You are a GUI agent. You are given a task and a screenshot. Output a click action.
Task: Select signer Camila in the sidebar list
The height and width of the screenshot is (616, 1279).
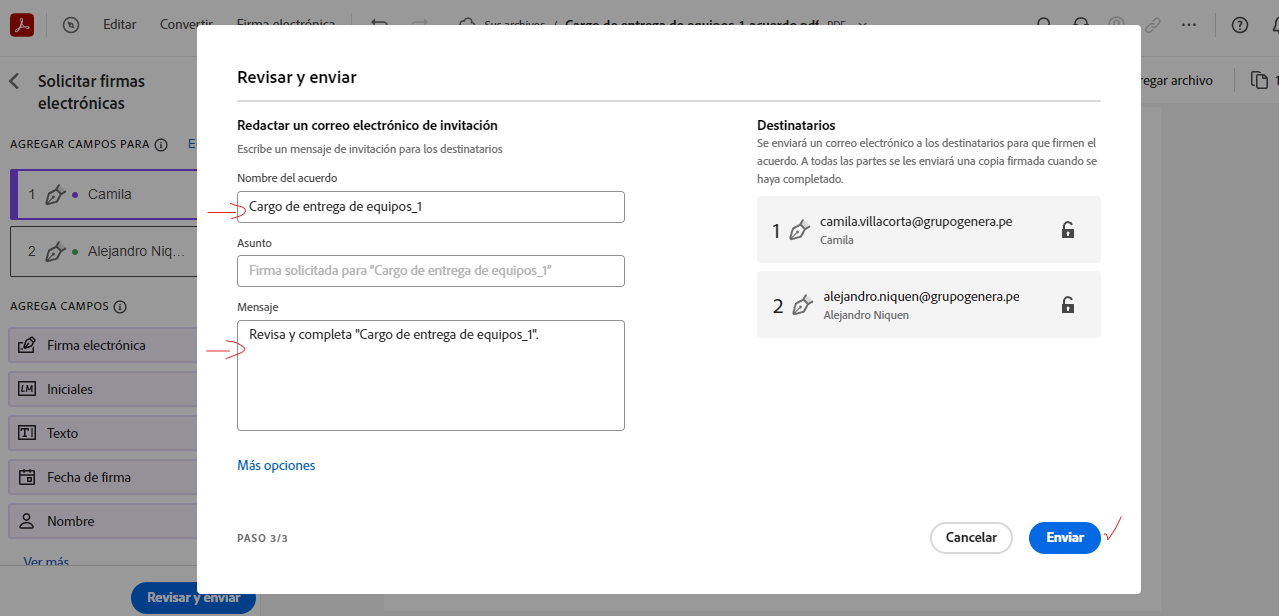pos(104,194)
